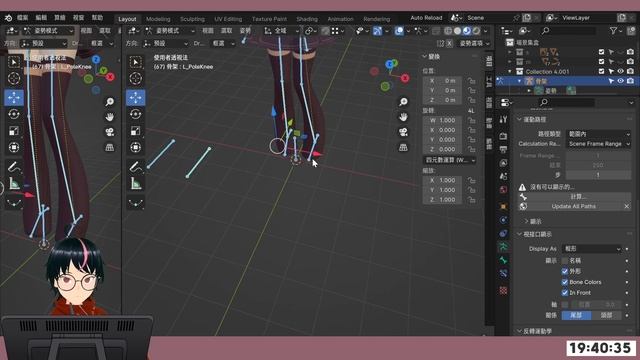Select the Move tool in right viewport toolbar
640x360 pixels.
[136, 98]
